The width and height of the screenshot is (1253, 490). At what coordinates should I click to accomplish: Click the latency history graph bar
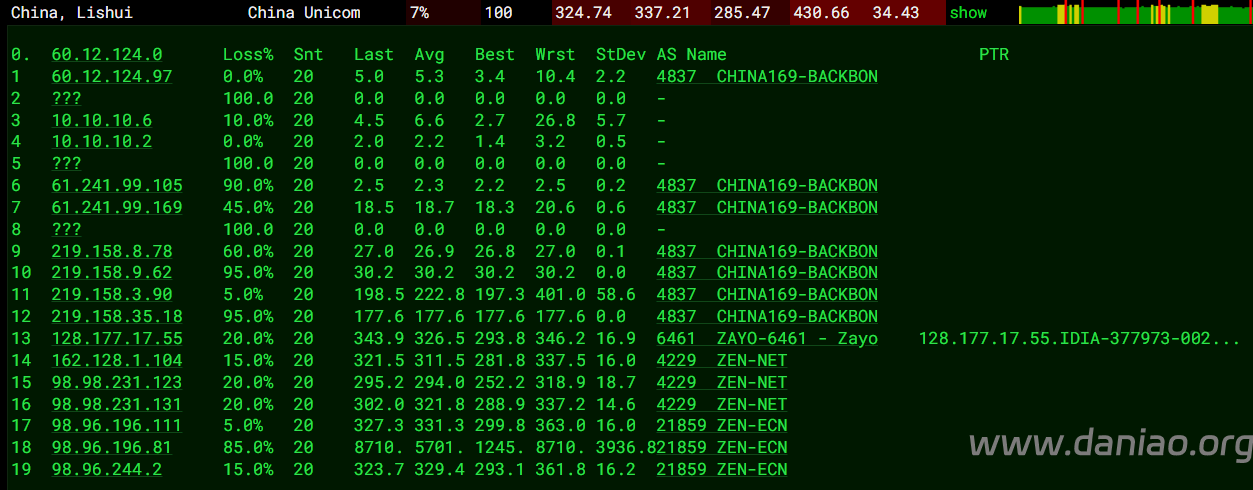[1132, 13]
